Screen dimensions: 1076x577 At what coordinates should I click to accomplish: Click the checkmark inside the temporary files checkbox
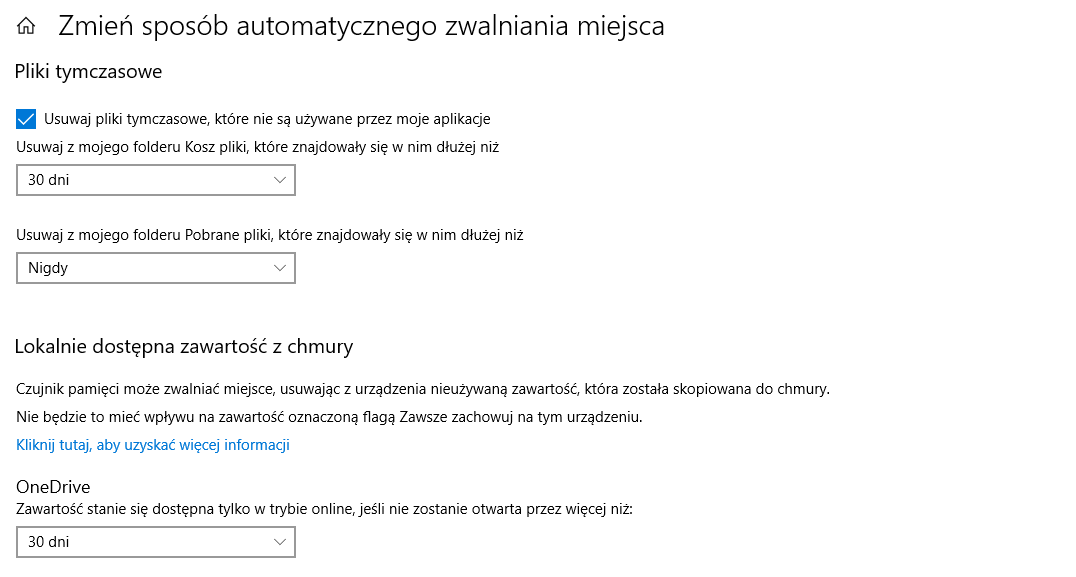[x=23, y=118]
